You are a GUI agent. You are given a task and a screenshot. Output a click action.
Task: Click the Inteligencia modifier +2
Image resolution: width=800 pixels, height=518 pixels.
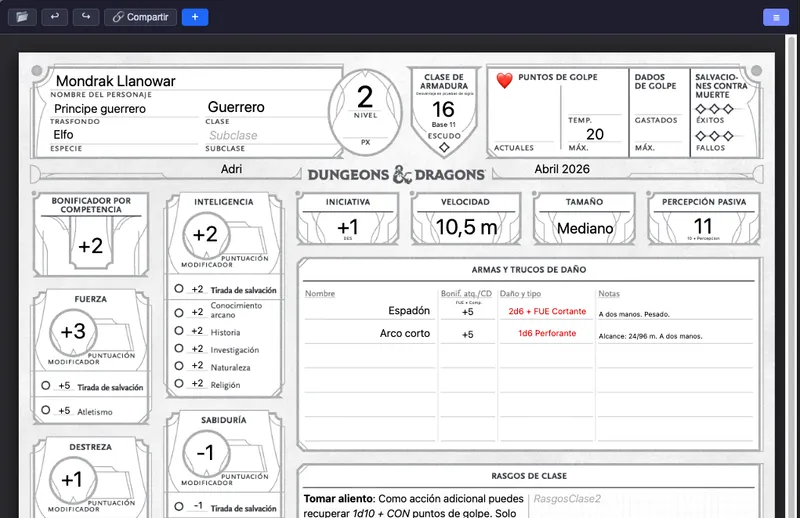point(206,235)
